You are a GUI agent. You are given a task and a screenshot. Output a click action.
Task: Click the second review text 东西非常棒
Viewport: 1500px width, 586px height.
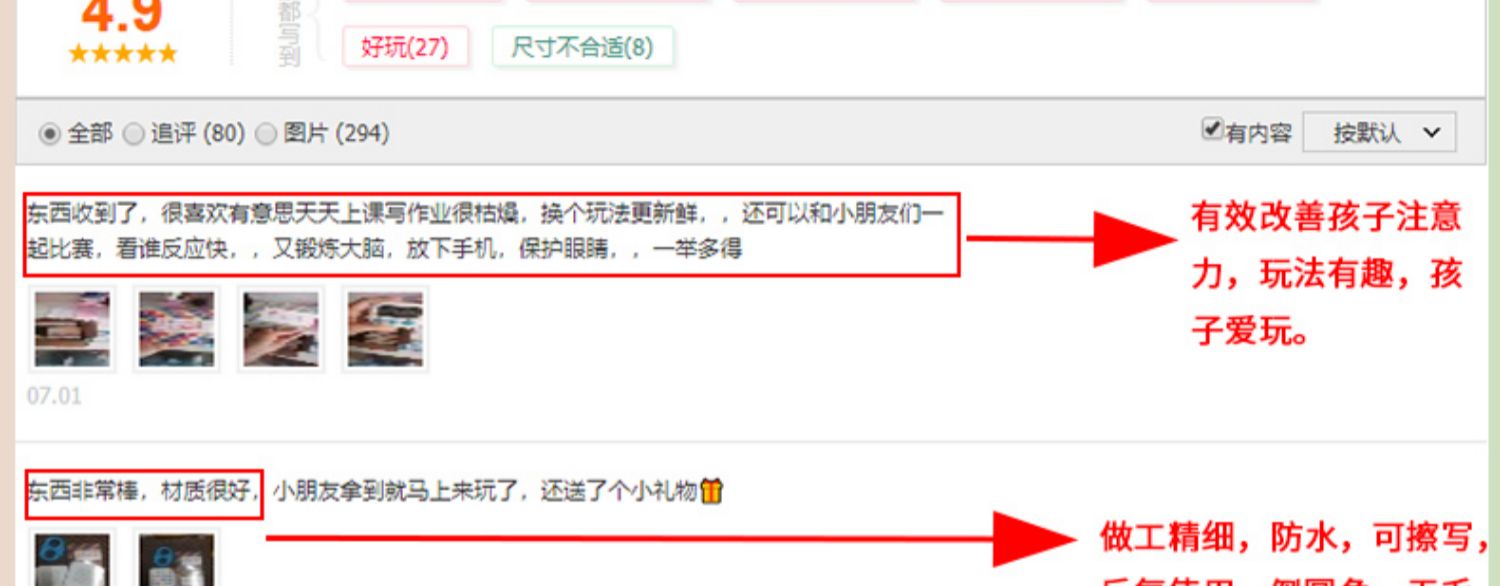tap(143, 491)
